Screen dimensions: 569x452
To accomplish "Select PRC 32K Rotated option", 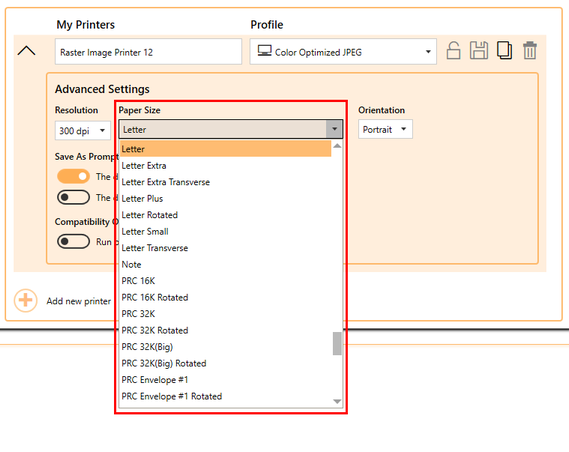I will (x=225, y=330).
